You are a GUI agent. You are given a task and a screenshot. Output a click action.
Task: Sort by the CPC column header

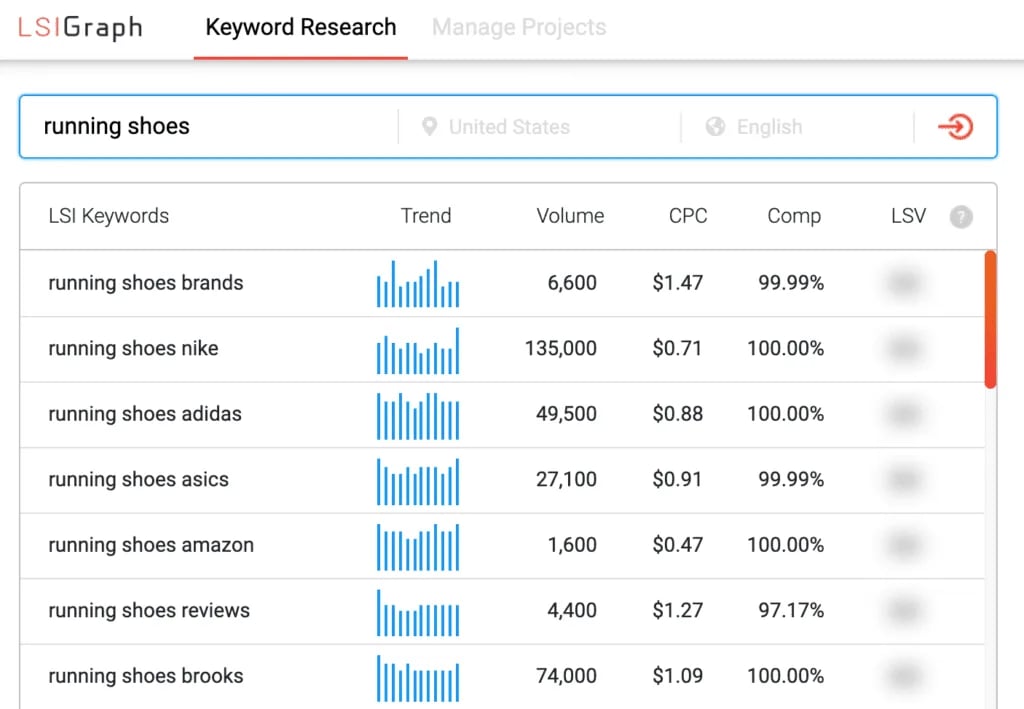point(688,216)
